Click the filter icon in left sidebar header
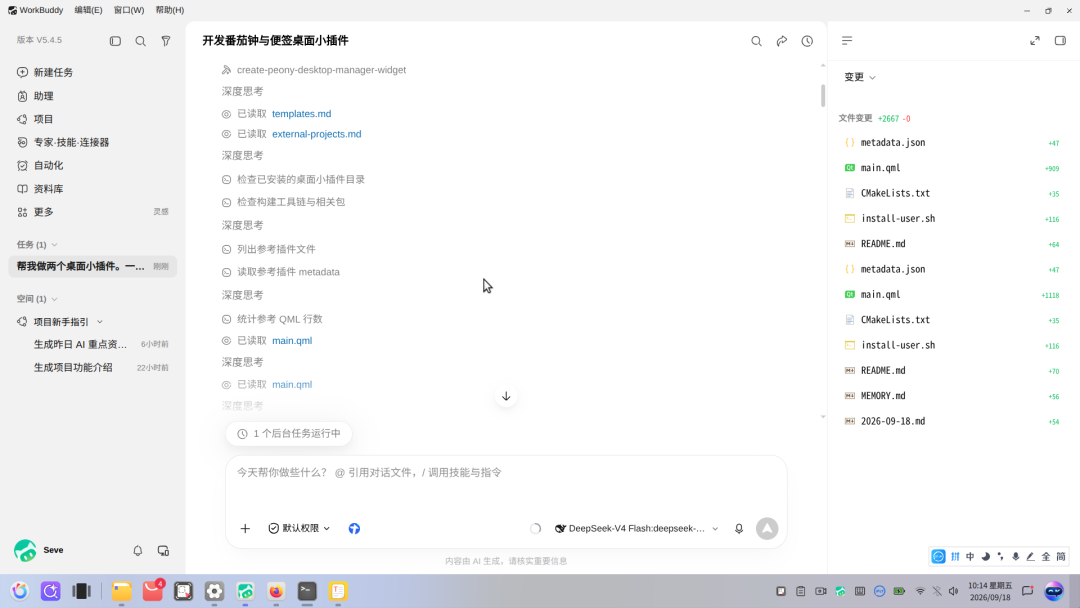This screenshot has width=1080, height=608. click(x=166, y=41)
